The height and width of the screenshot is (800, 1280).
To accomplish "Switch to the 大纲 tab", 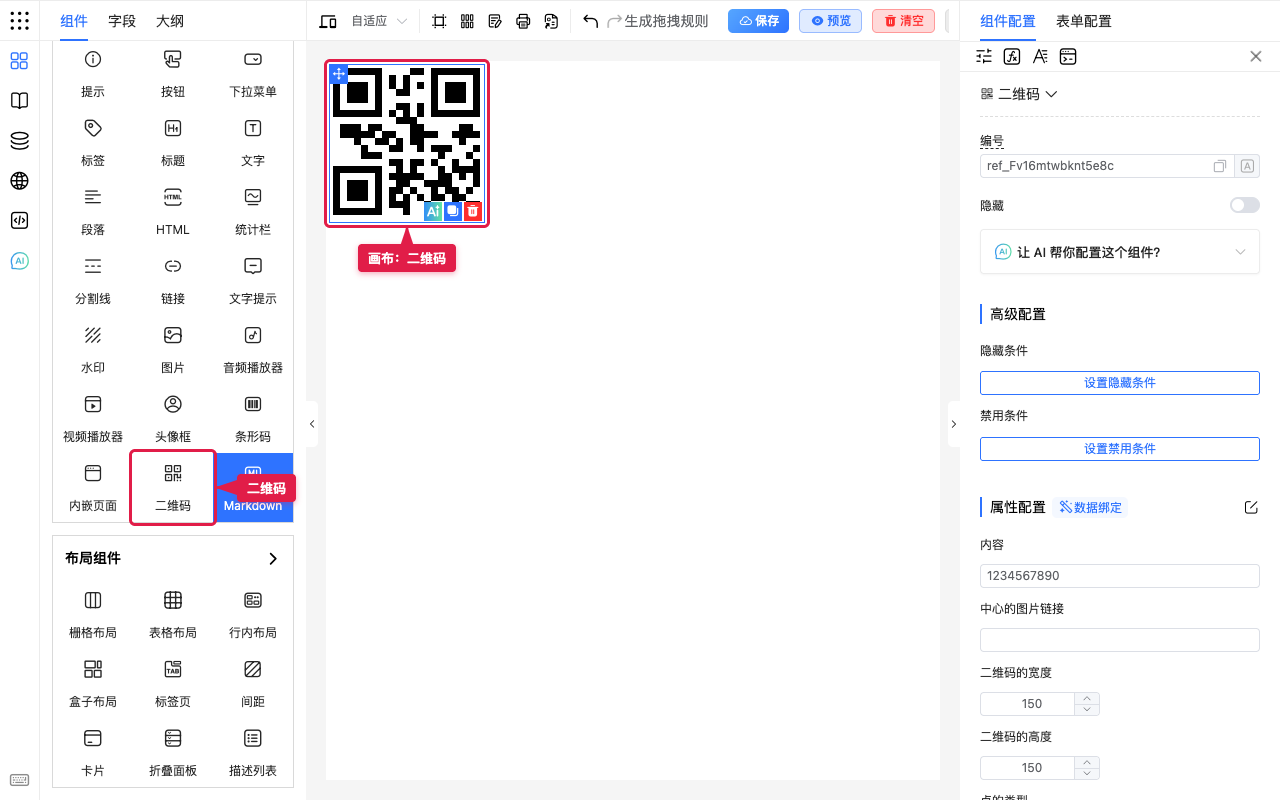I will [170, 21].
